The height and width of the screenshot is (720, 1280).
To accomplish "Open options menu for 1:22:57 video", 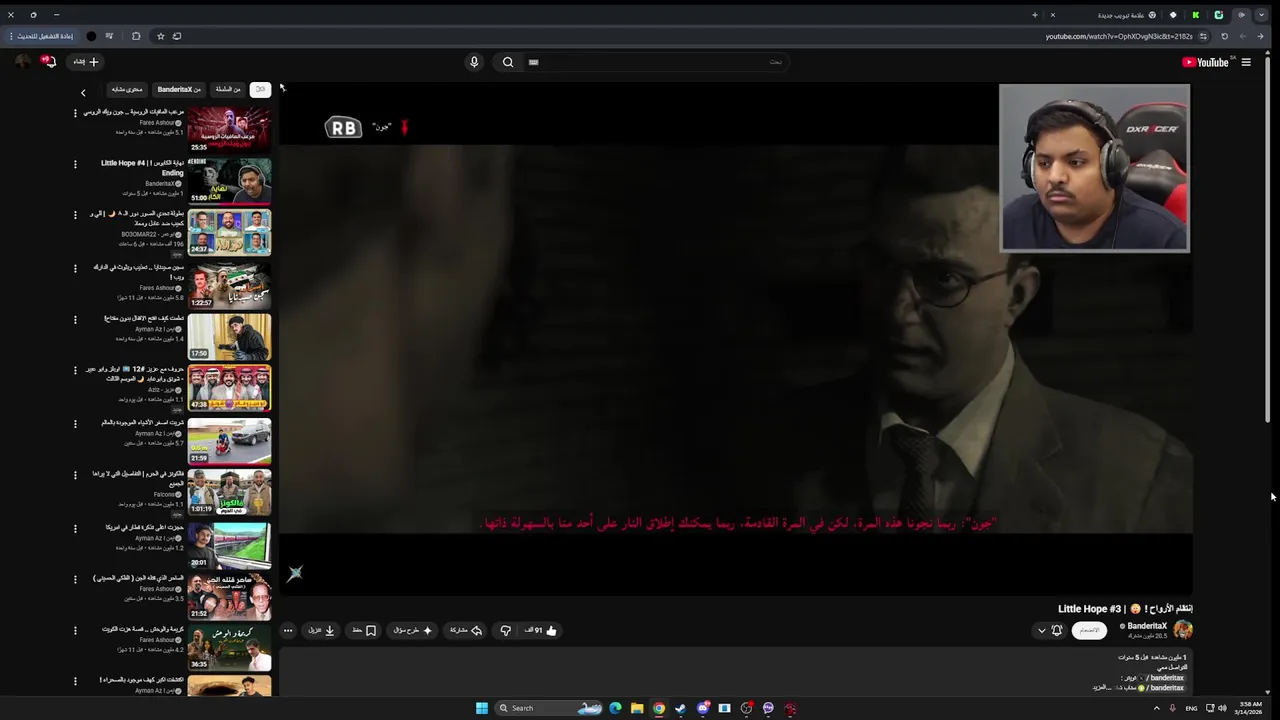I will click(x=75, y=268).
